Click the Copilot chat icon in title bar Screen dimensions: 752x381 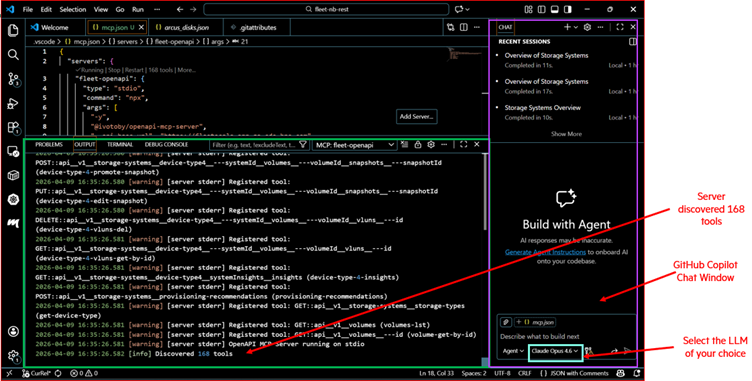click(459, 9)
